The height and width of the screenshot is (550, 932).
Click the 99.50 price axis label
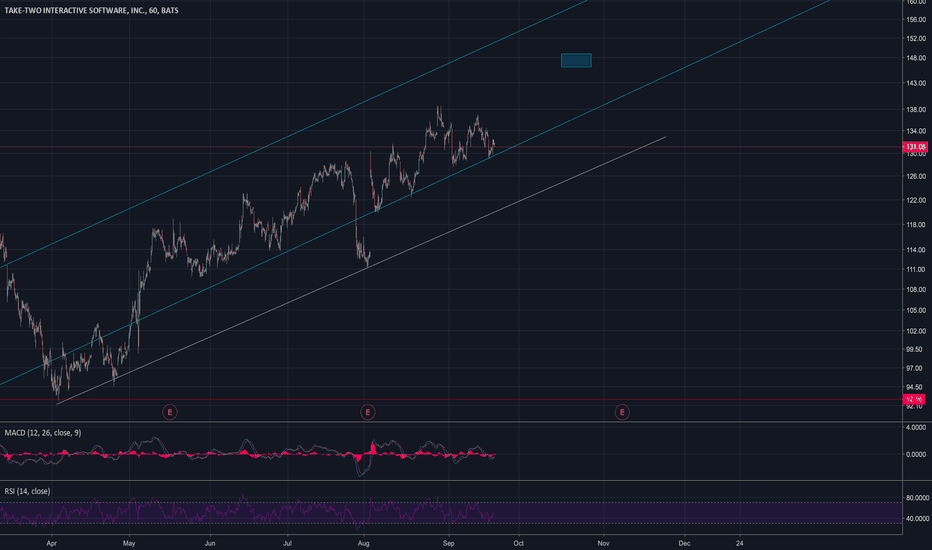pyautogui.click(x=914, y=350)
